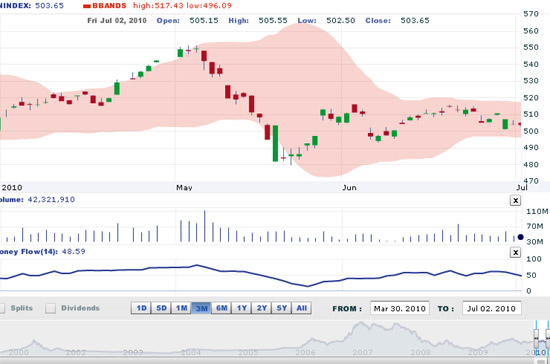Screen dimensions: 550x364
Task: Click the FROM date field
Action: pyautogui.click(x=400, y=309)
